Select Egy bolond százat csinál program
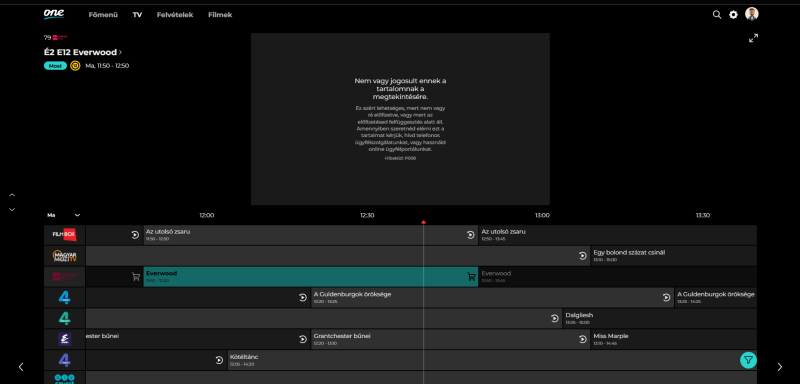Image resolution: width=800 pixels, height=384 pixels. point(673,256)
